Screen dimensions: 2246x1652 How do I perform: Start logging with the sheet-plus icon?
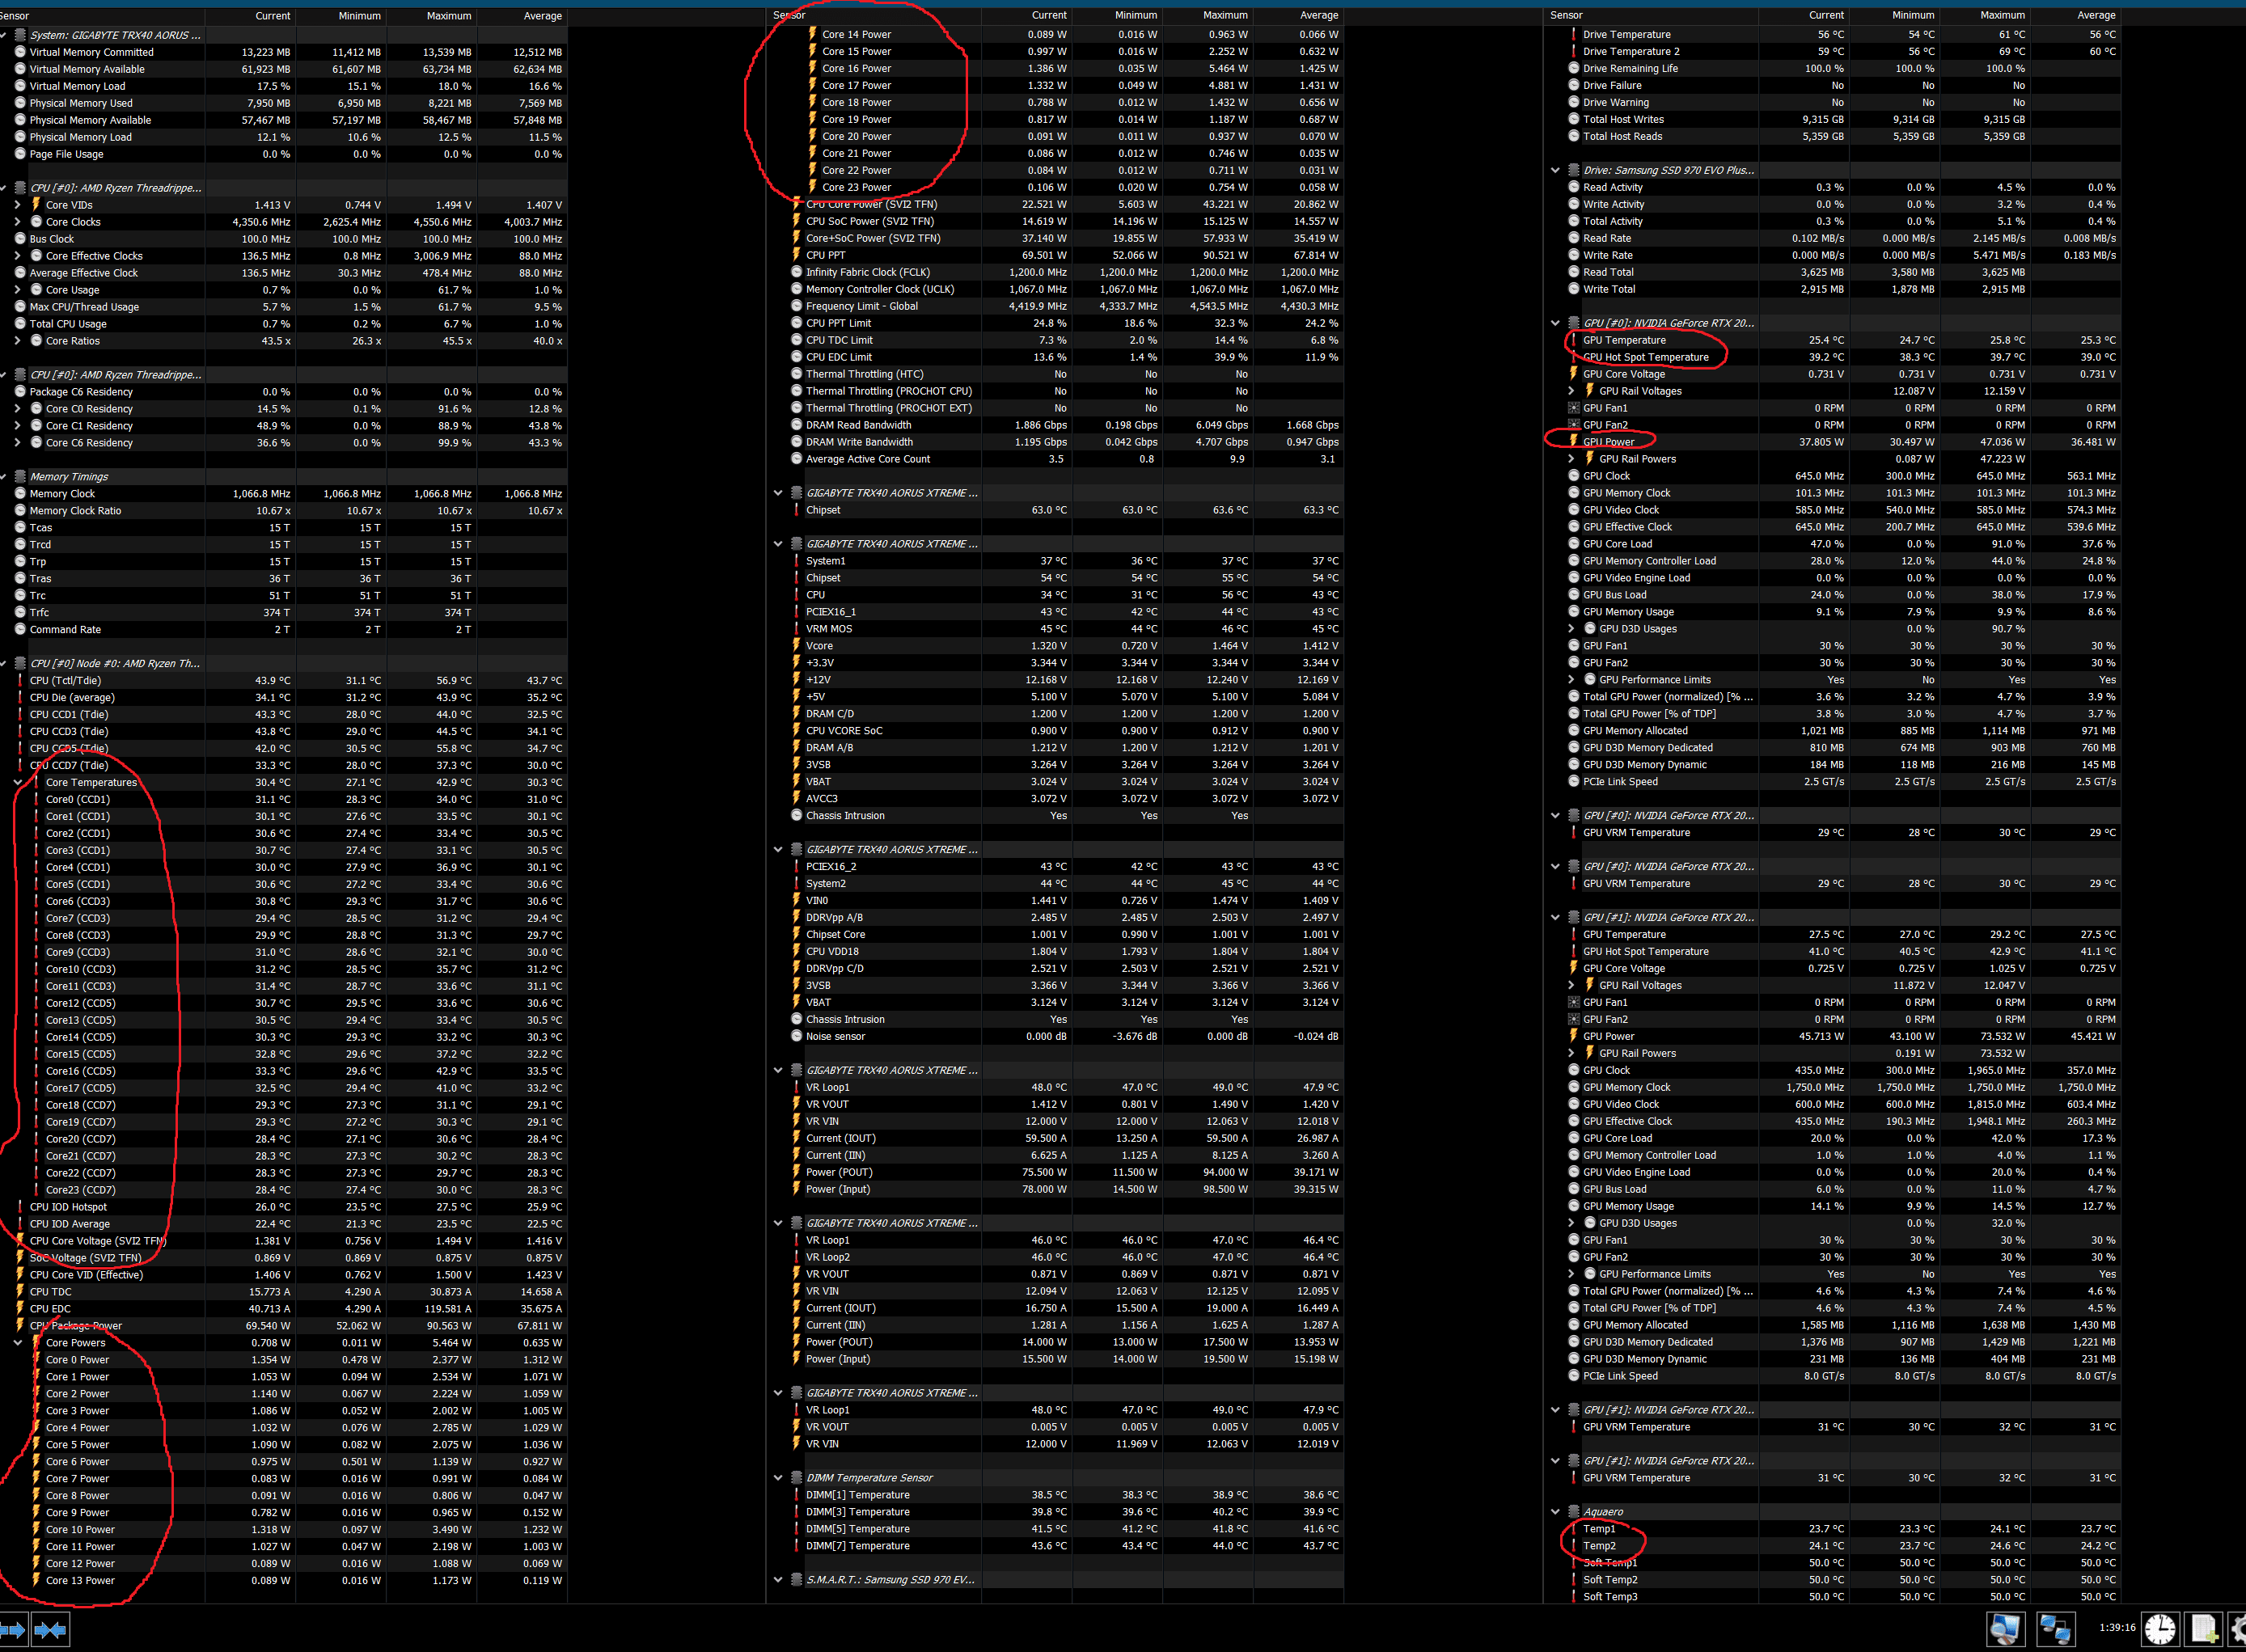tap(2204, 1629)
